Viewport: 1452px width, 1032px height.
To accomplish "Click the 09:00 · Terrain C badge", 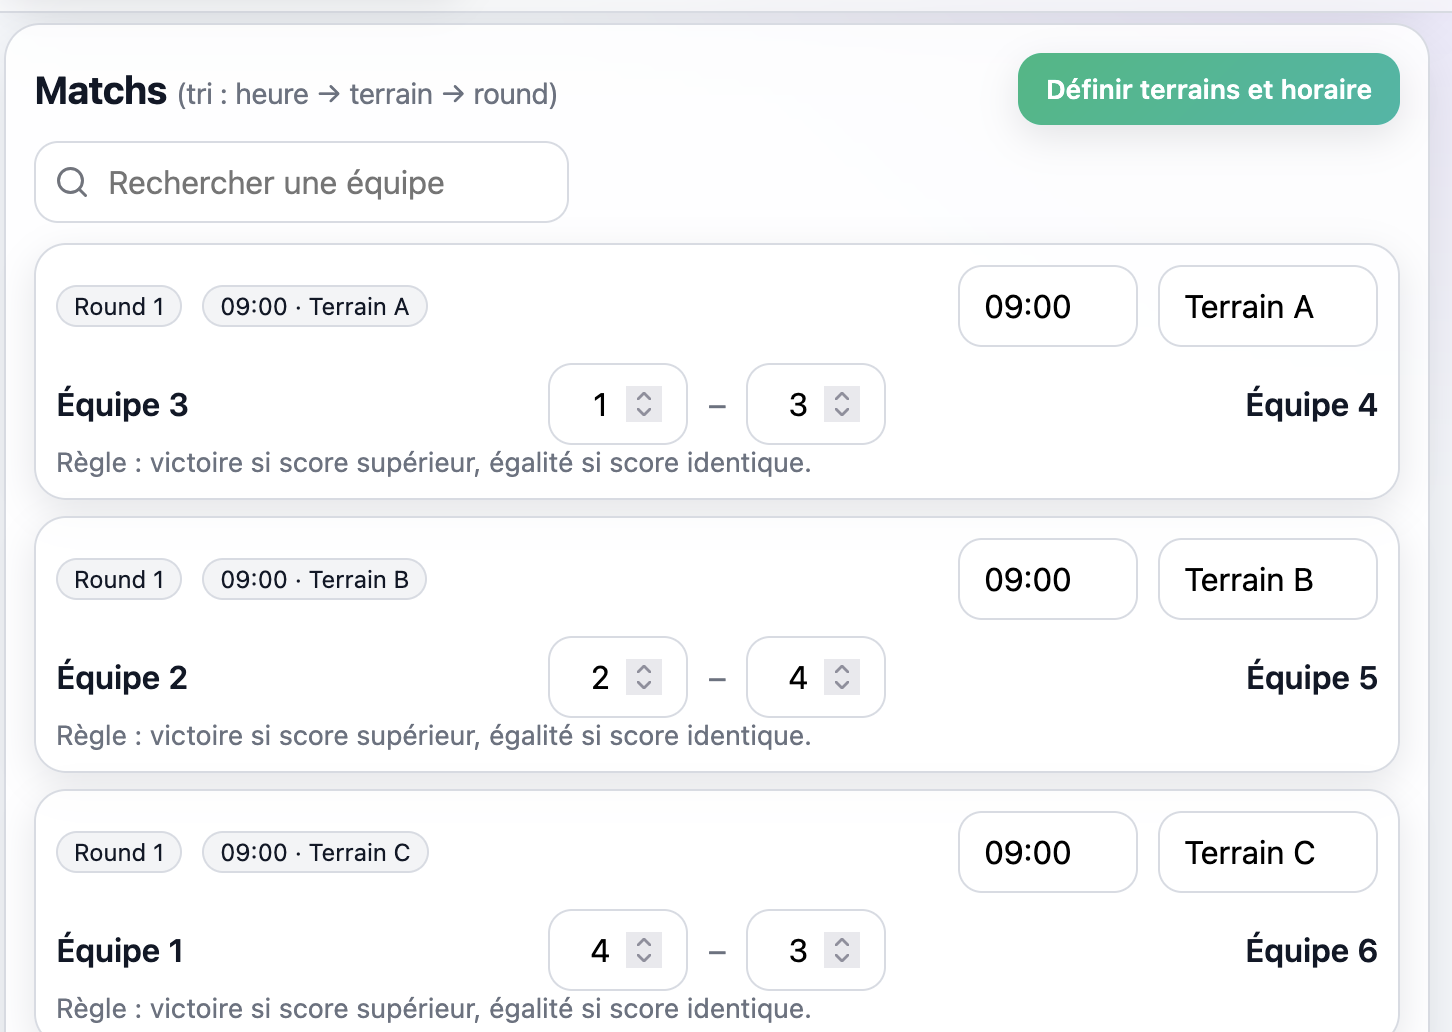I will click(x=314, y=852).
